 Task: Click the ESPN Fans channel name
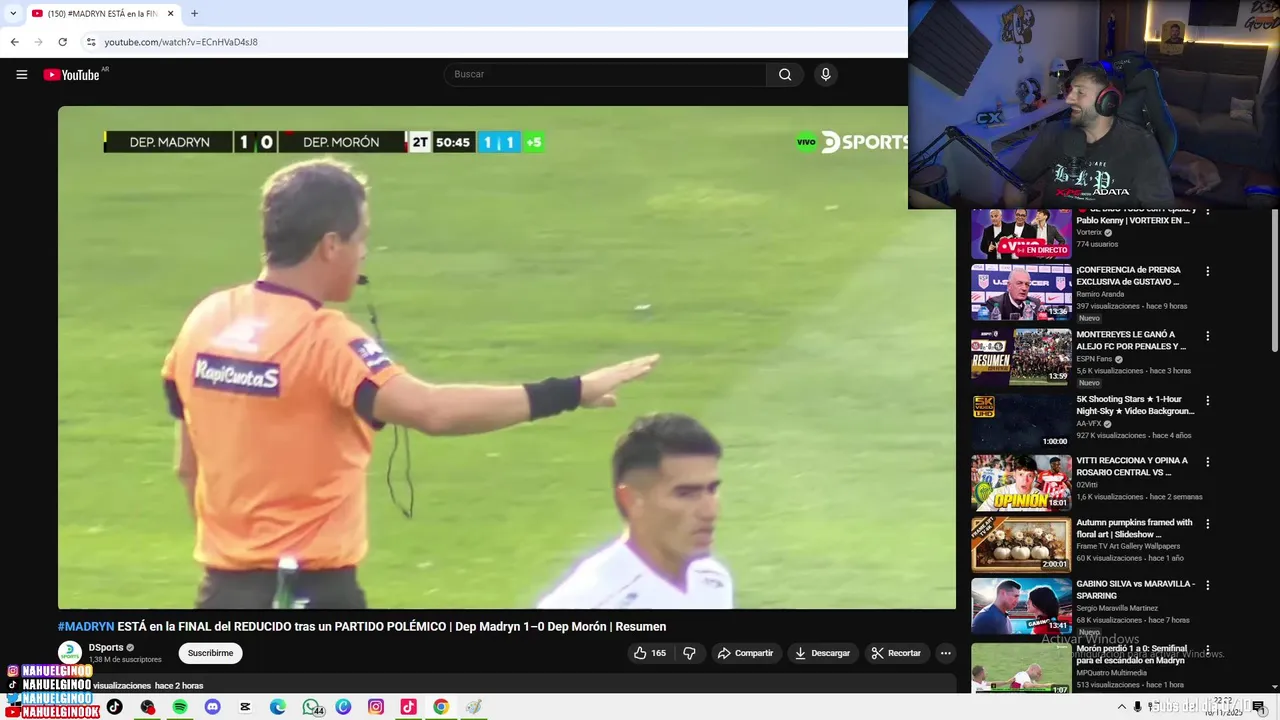1094,359
